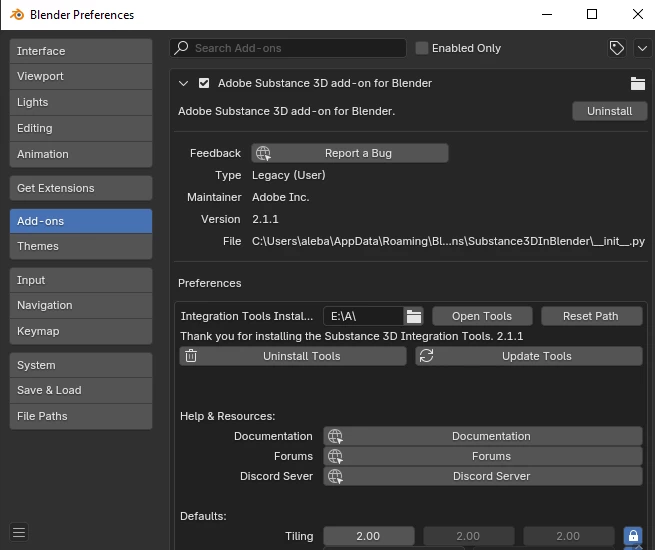Screen dimensions: 655x550
Task: Open the Discord Server link button
Action: (x=483, y=476)
